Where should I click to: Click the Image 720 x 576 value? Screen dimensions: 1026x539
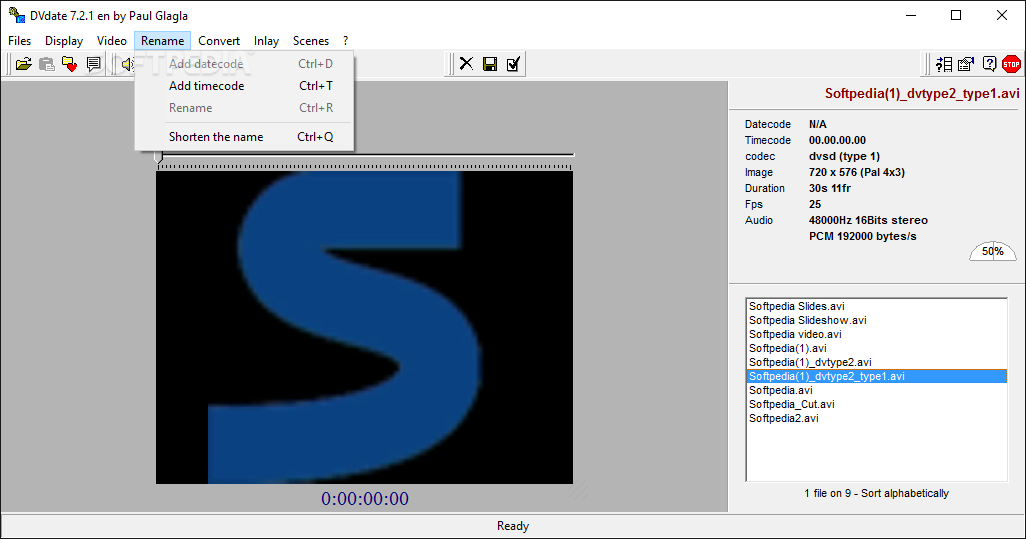(x=857, y=172)
